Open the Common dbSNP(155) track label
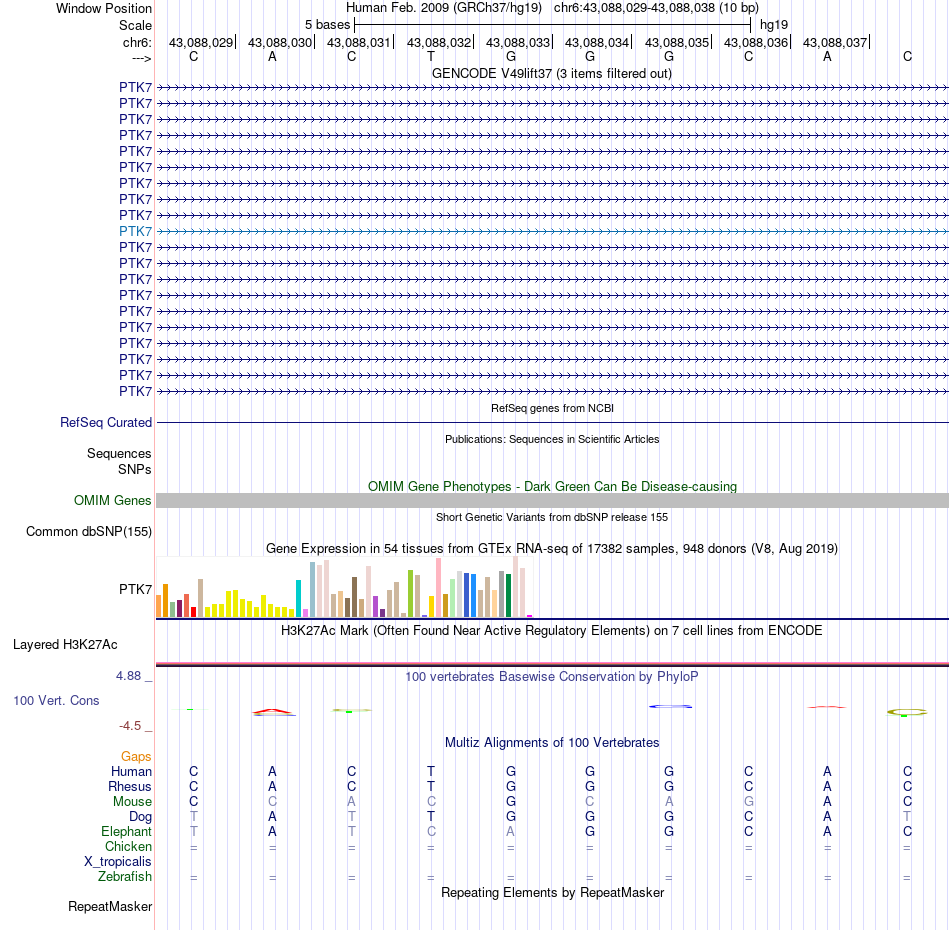This screenshot has width=950, height=930. (x=89, y=531)
